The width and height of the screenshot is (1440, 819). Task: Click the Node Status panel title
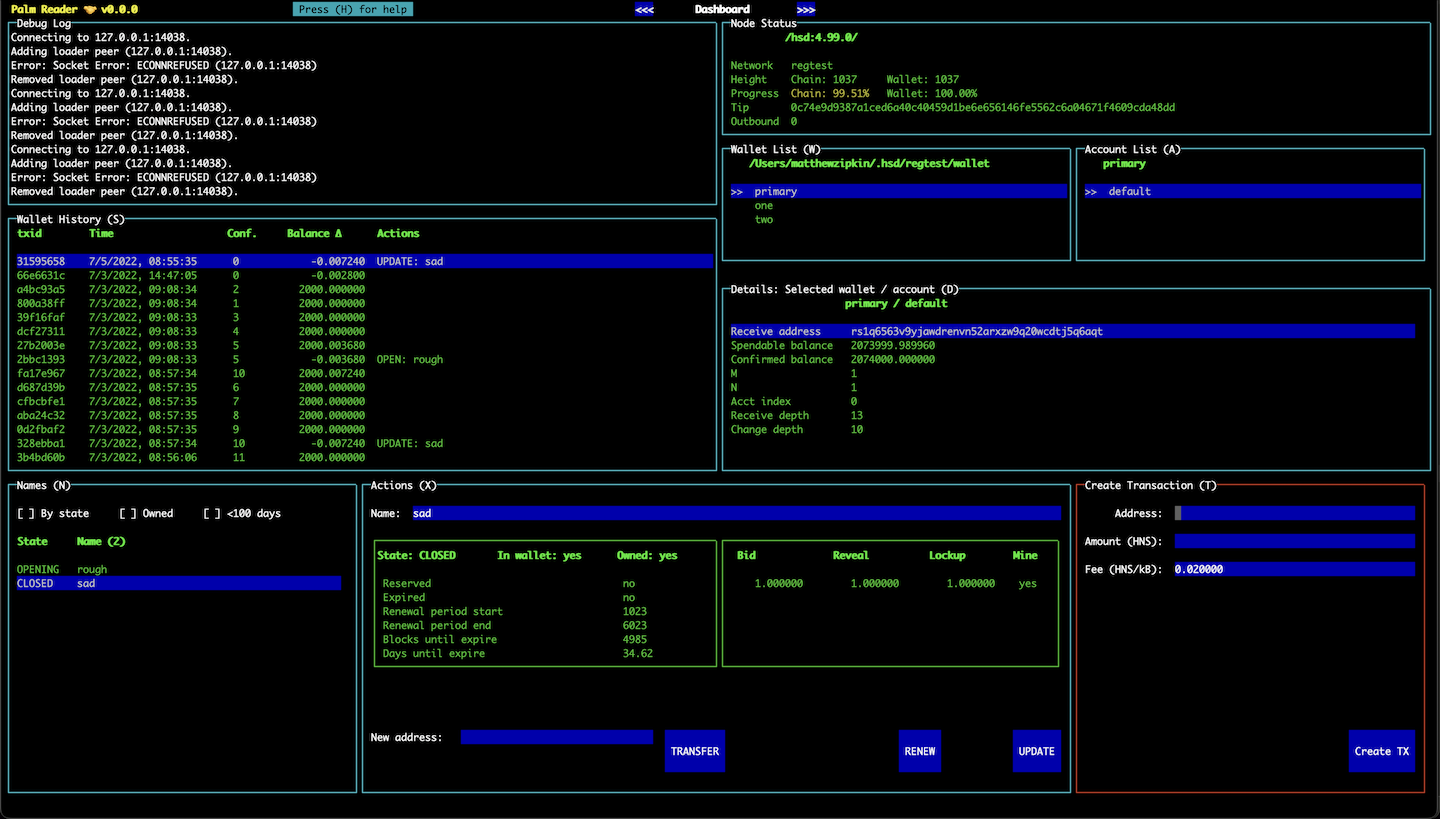tap(764, 23)
